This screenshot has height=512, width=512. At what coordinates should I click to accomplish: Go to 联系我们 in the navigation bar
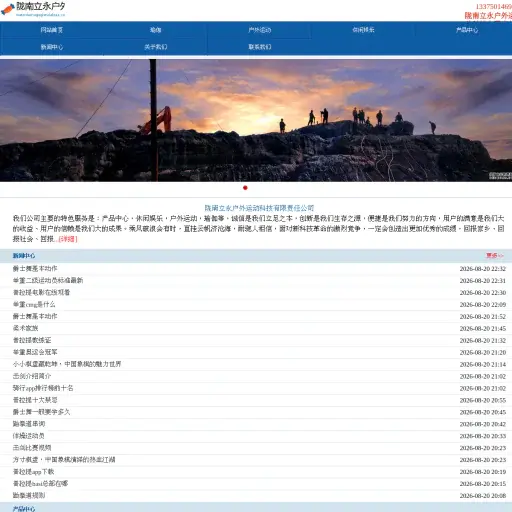point(259,47)
